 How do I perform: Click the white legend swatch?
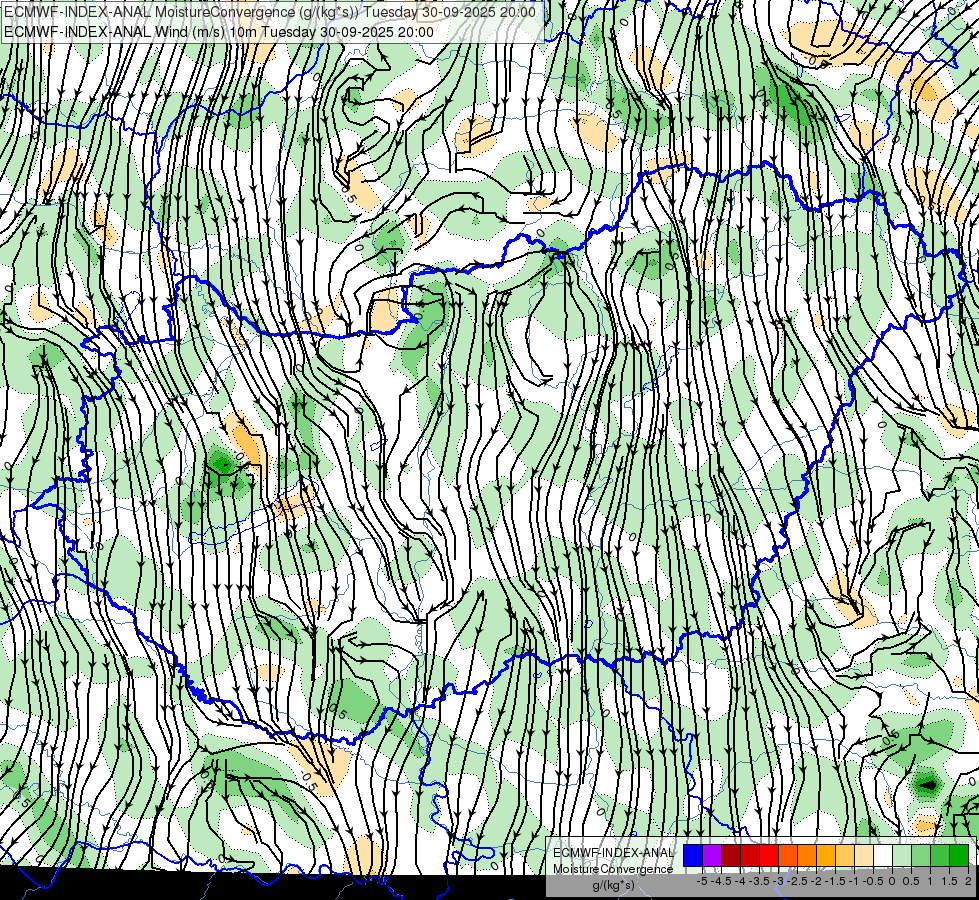click(x=883, y=855)
